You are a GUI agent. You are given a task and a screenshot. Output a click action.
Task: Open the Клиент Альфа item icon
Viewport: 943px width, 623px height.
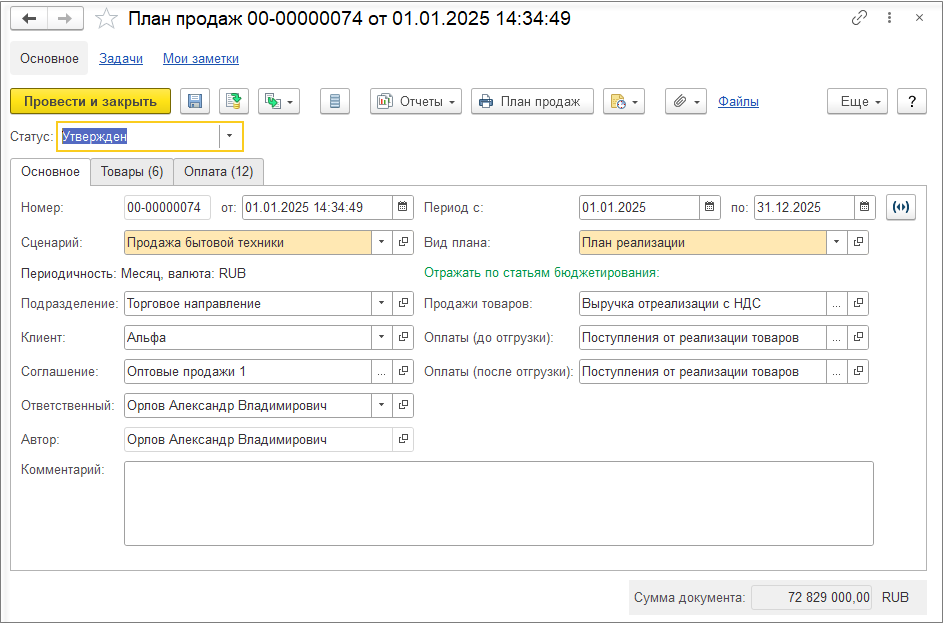coord(403,337)
